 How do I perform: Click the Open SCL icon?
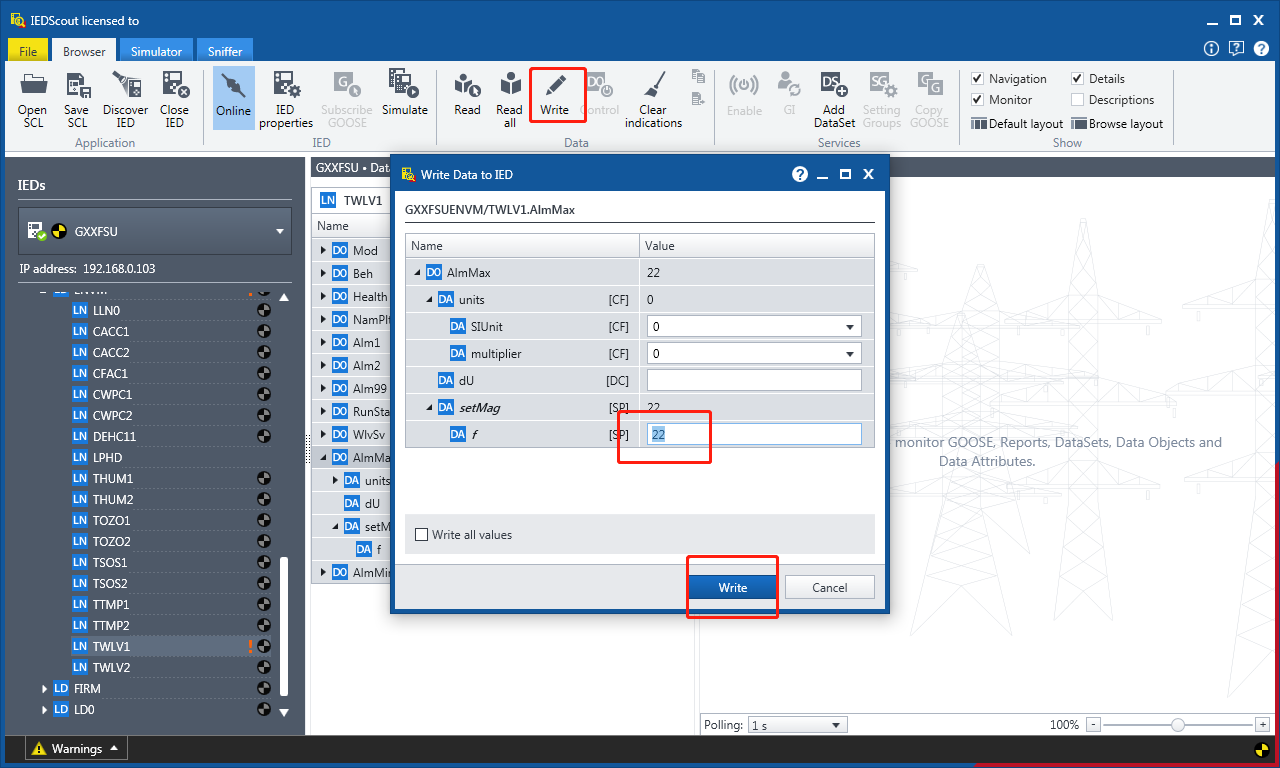33,87
